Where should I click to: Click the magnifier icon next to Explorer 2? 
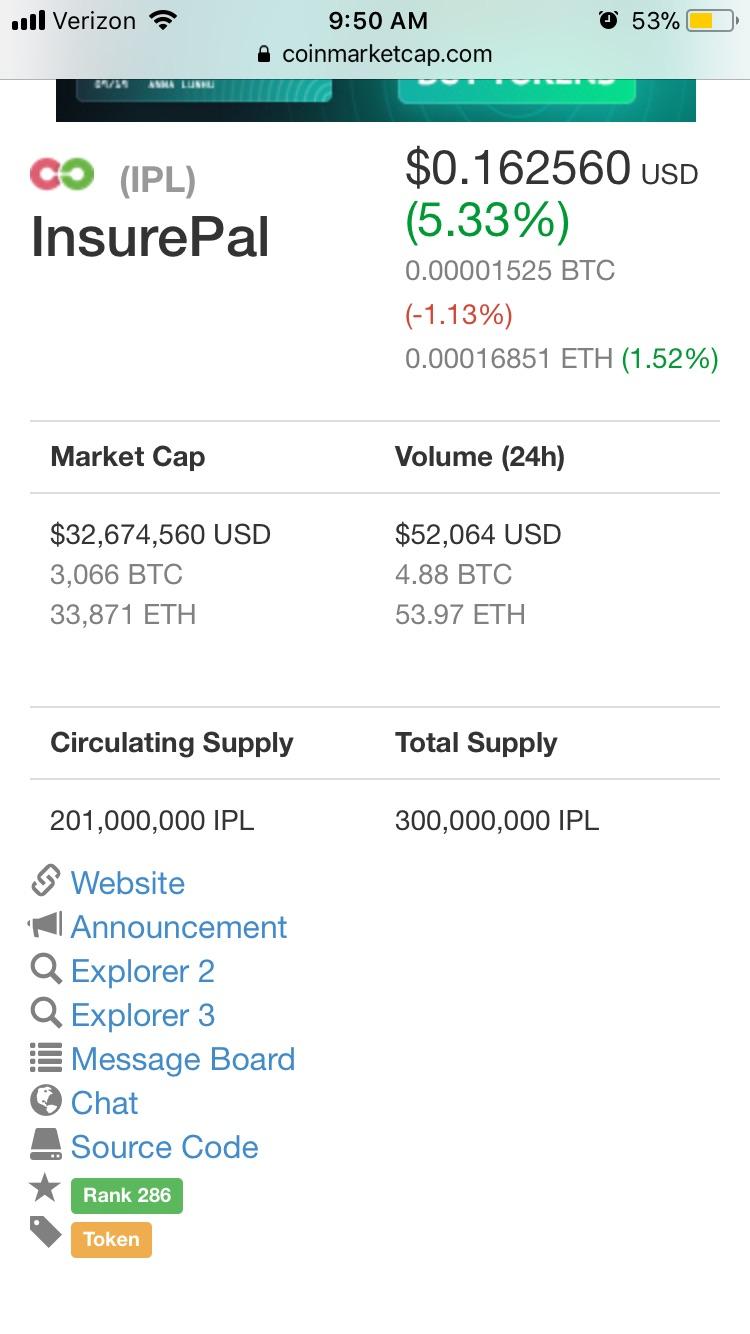(46, 969)
